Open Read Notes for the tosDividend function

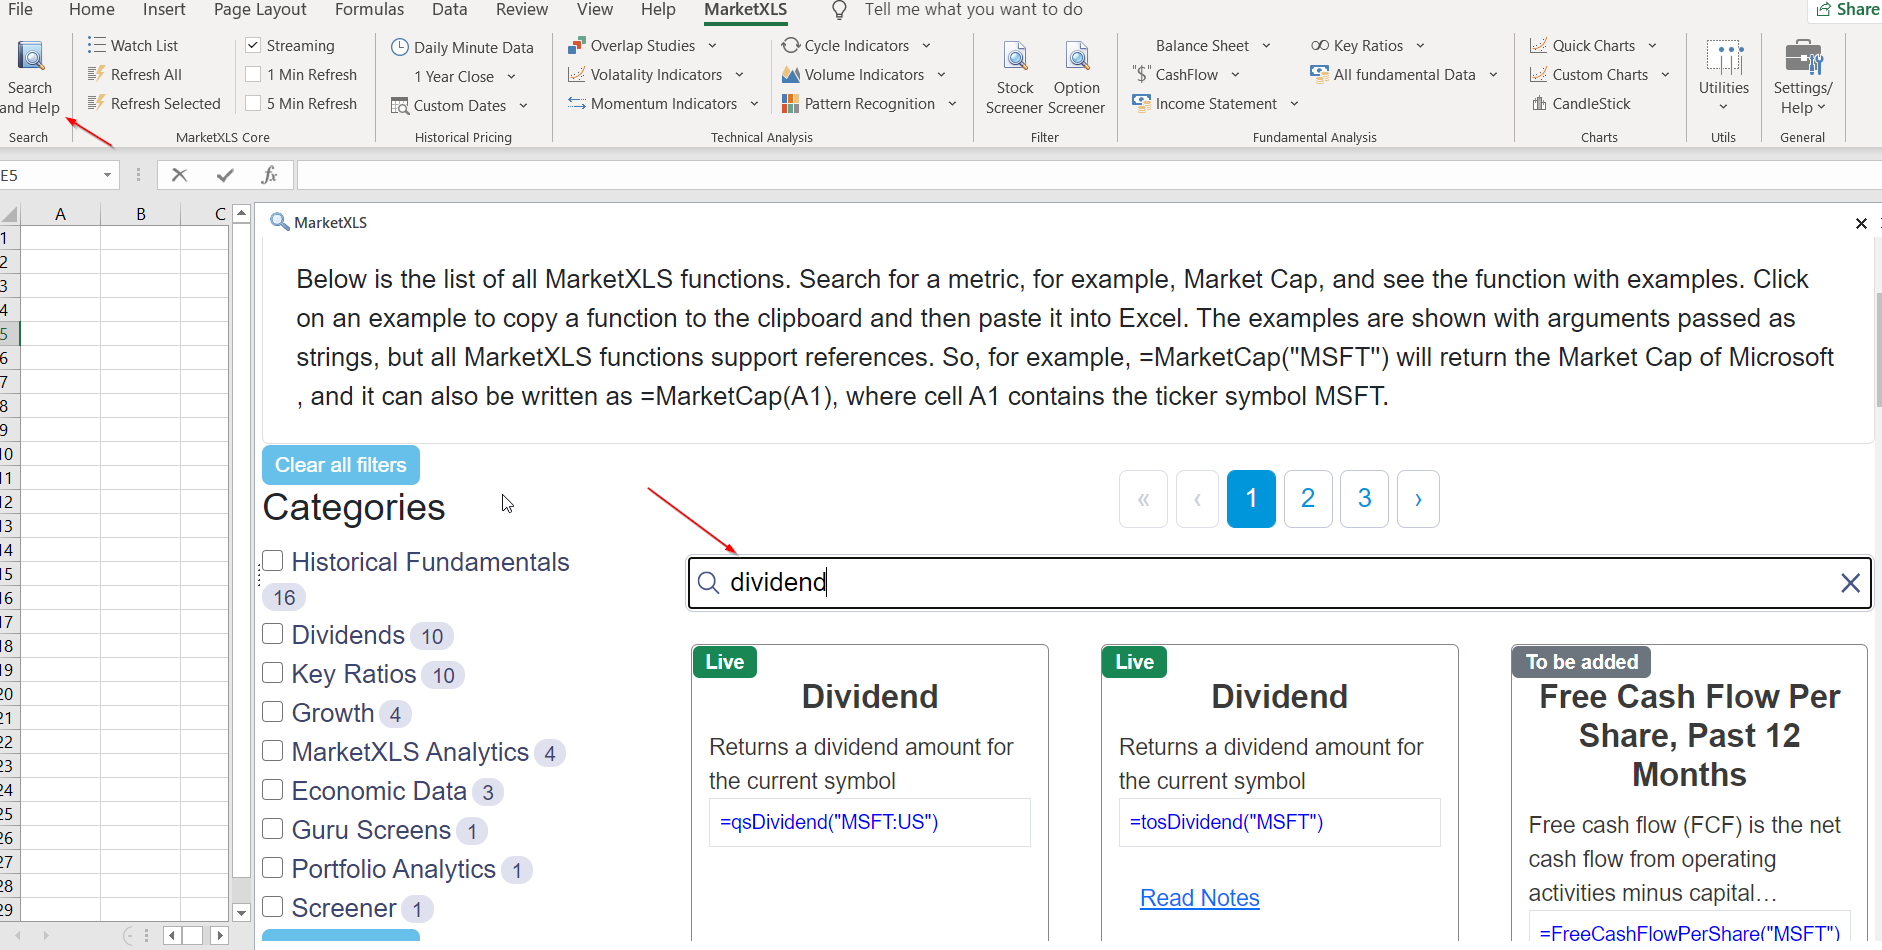click(1199, 898)
